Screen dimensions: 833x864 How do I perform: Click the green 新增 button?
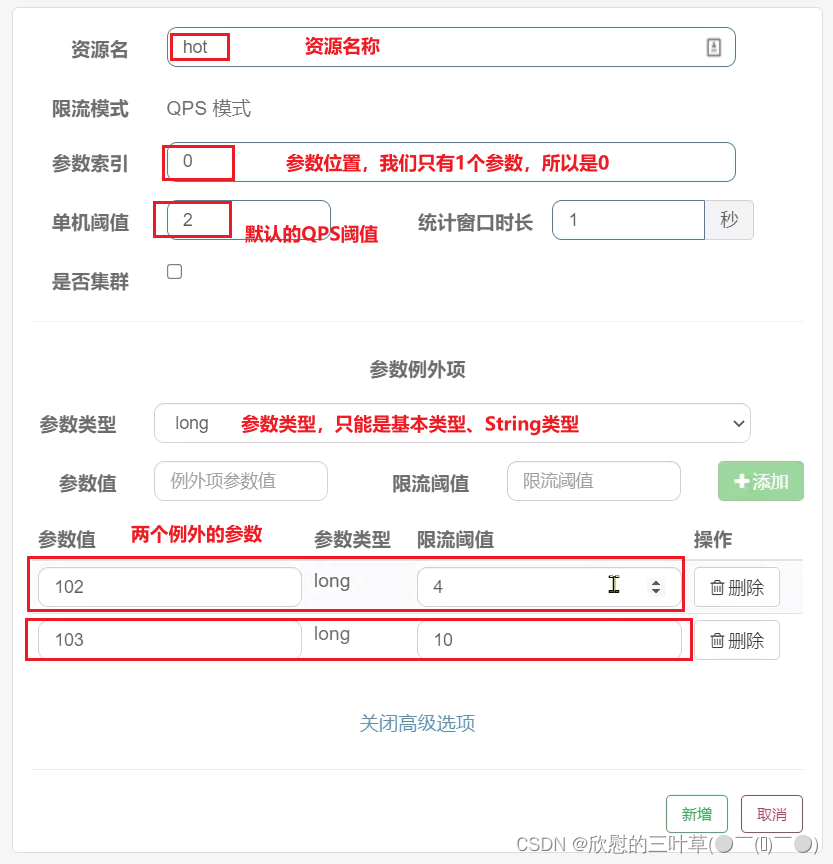pos(696,814)
